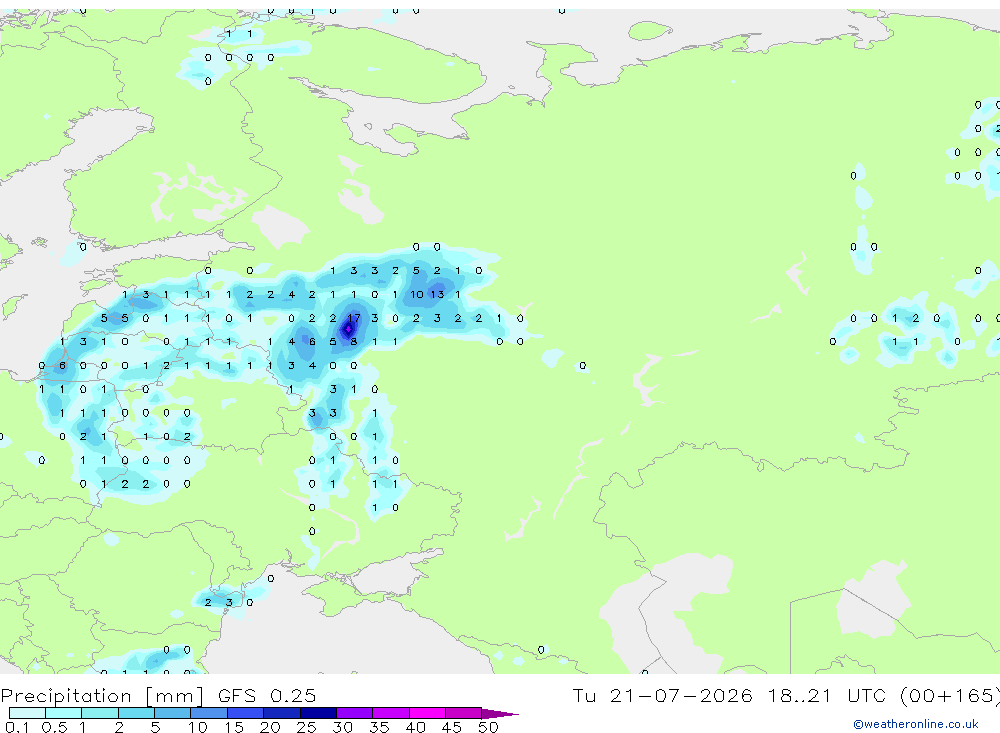Click the legend swatch between 10 and 15

[x=209, y=713]
